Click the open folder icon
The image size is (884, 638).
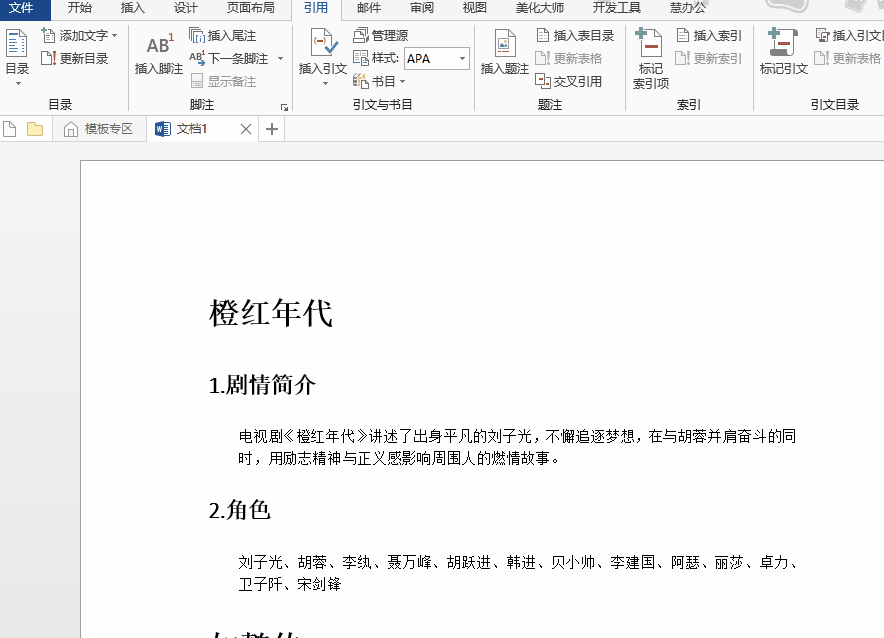35,129
